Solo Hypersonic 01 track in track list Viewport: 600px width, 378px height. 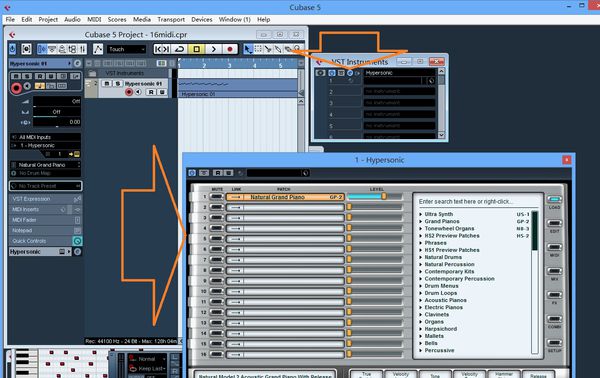117,83
